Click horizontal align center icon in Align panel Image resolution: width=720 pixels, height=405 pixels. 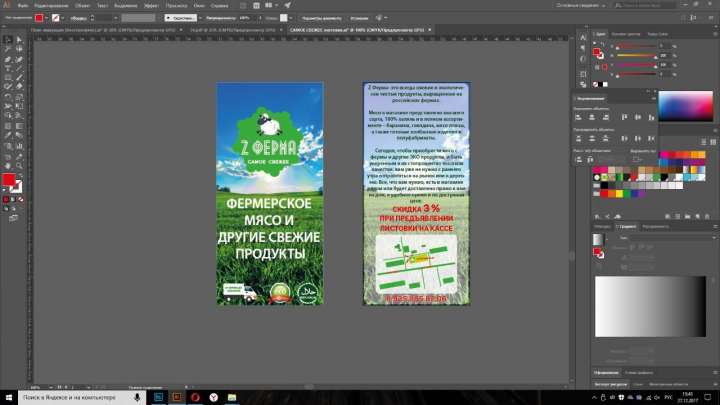592,118
